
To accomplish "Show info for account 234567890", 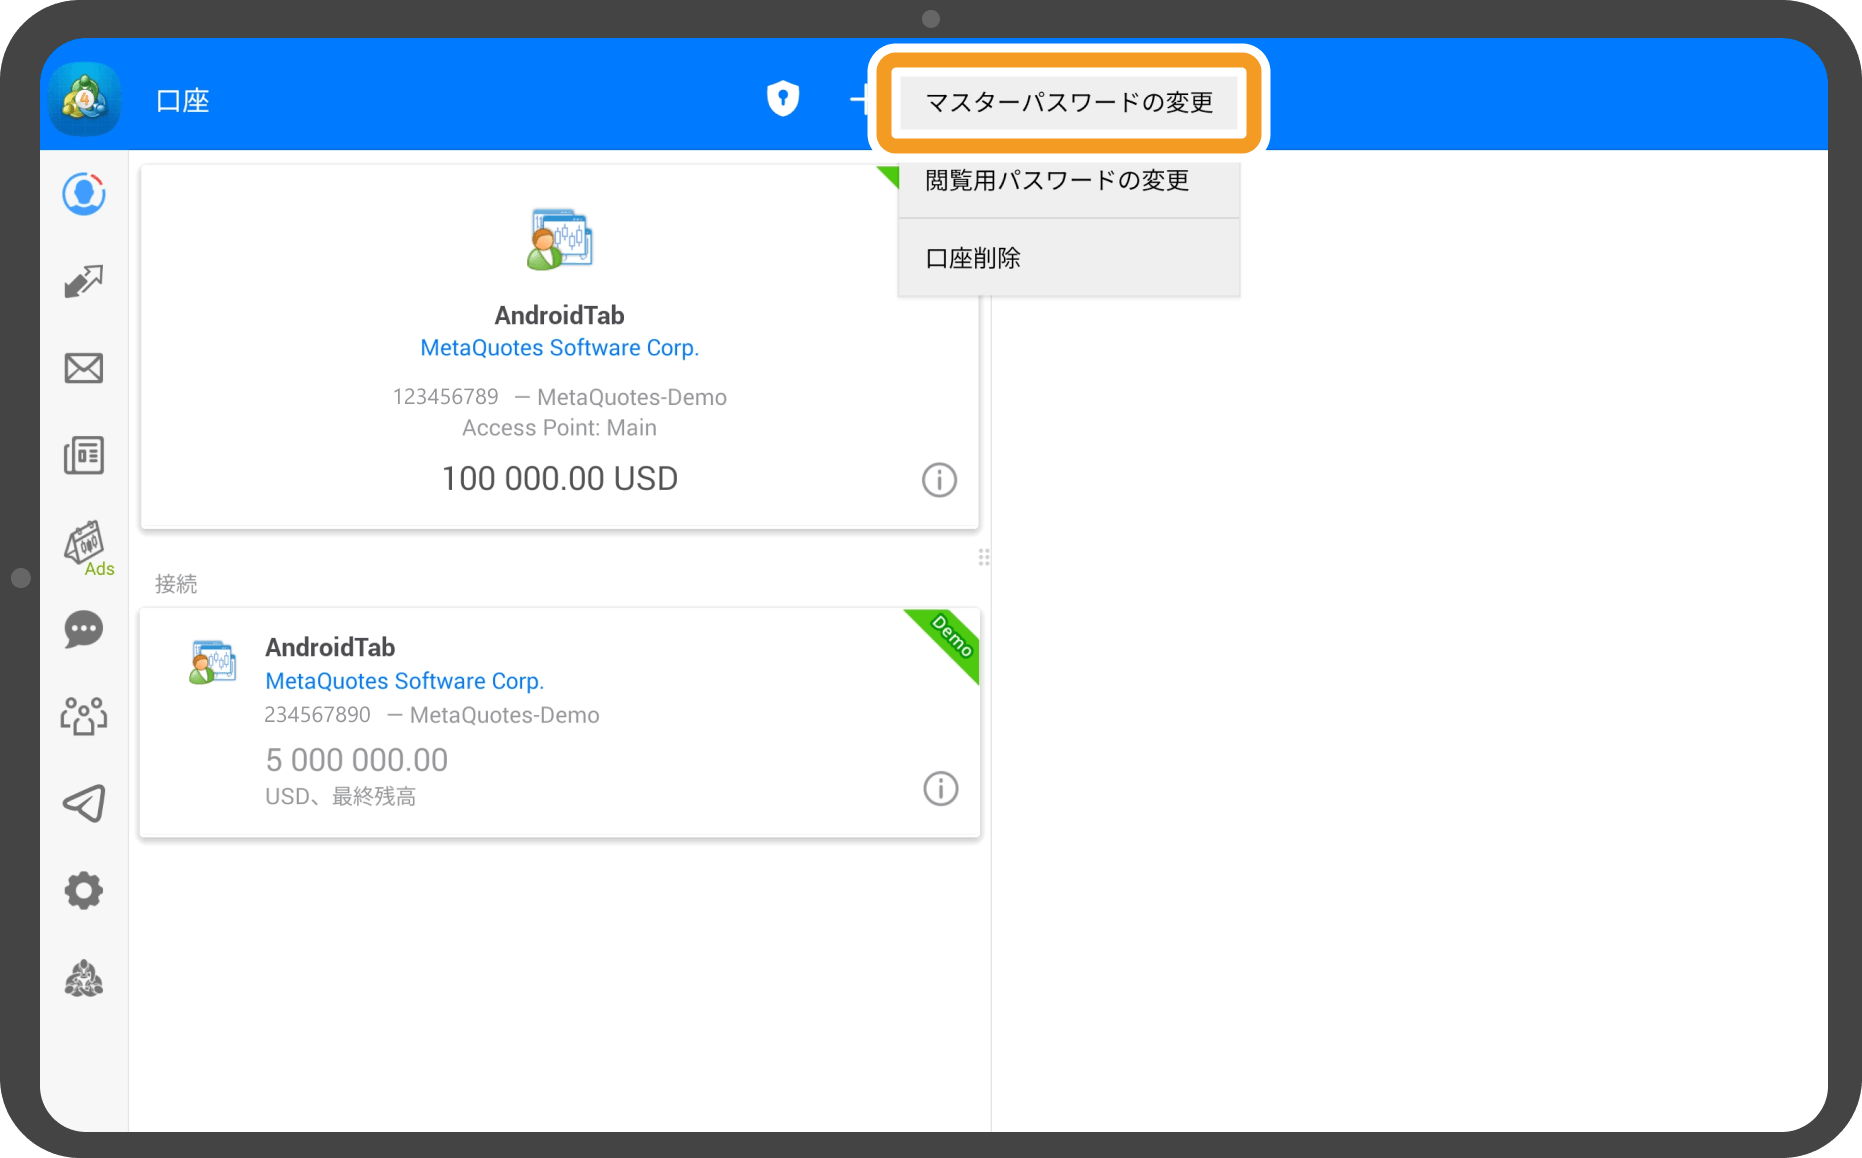I will tap(938, 788).
